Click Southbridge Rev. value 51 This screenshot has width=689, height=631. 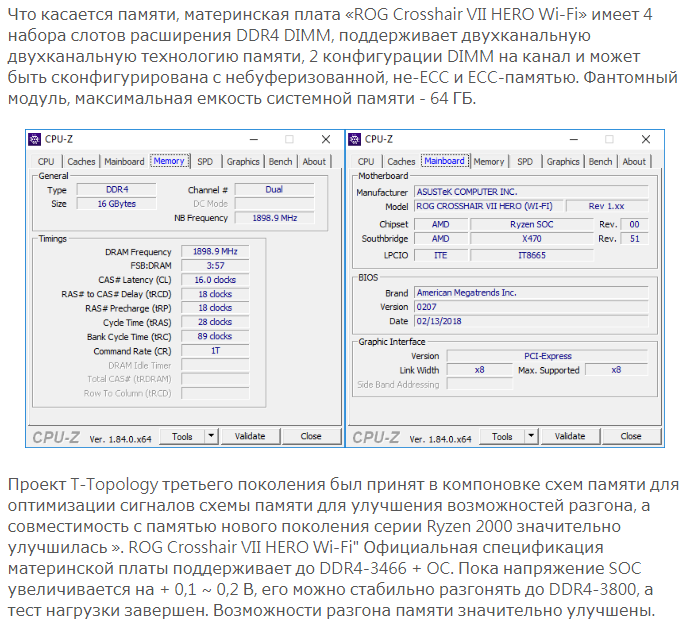[x=635, y=239]
